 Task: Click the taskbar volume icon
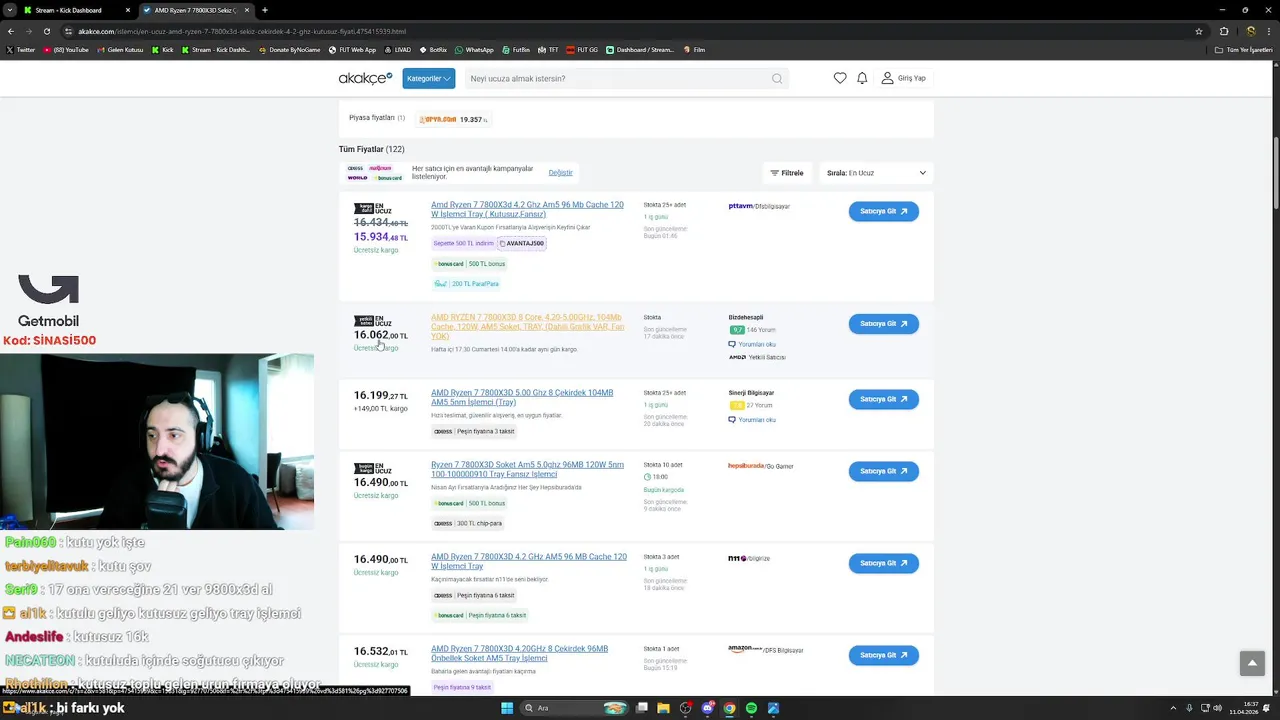[1219, 708]
